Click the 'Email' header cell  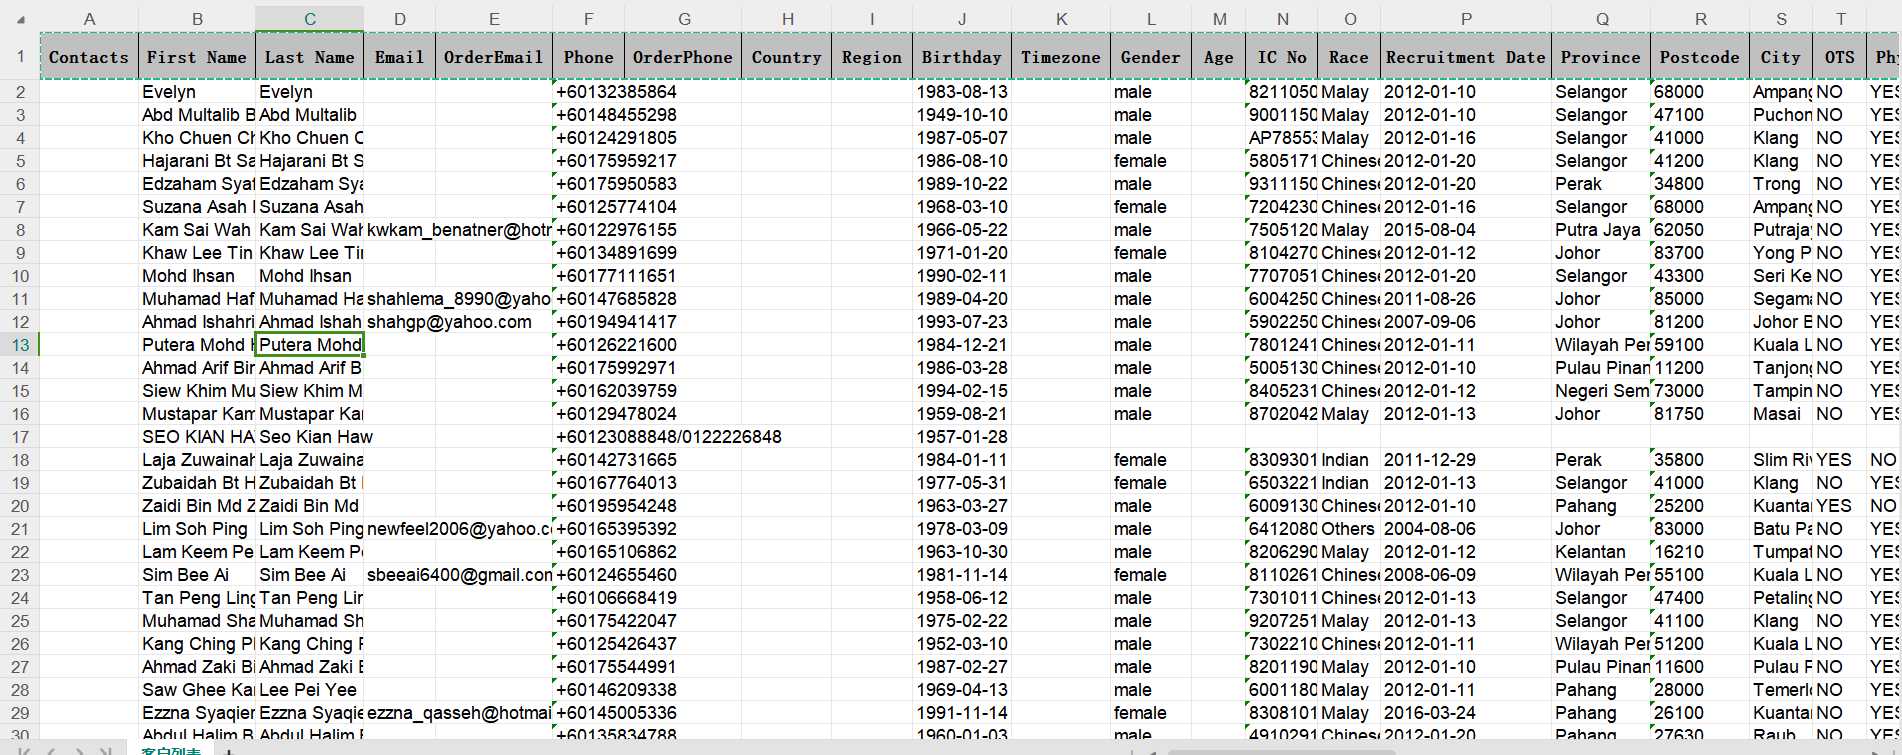point(400,57)
